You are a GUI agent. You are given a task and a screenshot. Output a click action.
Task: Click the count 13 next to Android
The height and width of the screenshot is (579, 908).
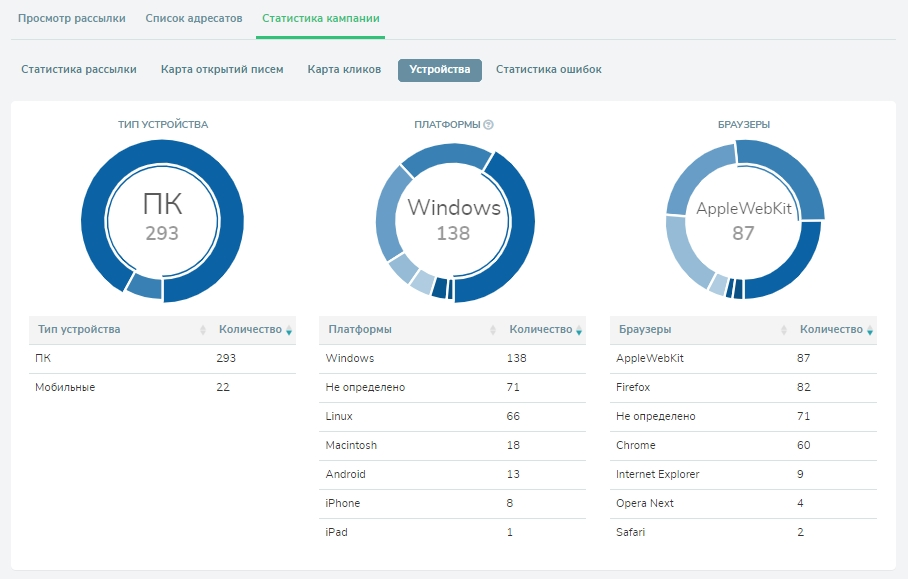pyautogui.click(x=513, y=474)
